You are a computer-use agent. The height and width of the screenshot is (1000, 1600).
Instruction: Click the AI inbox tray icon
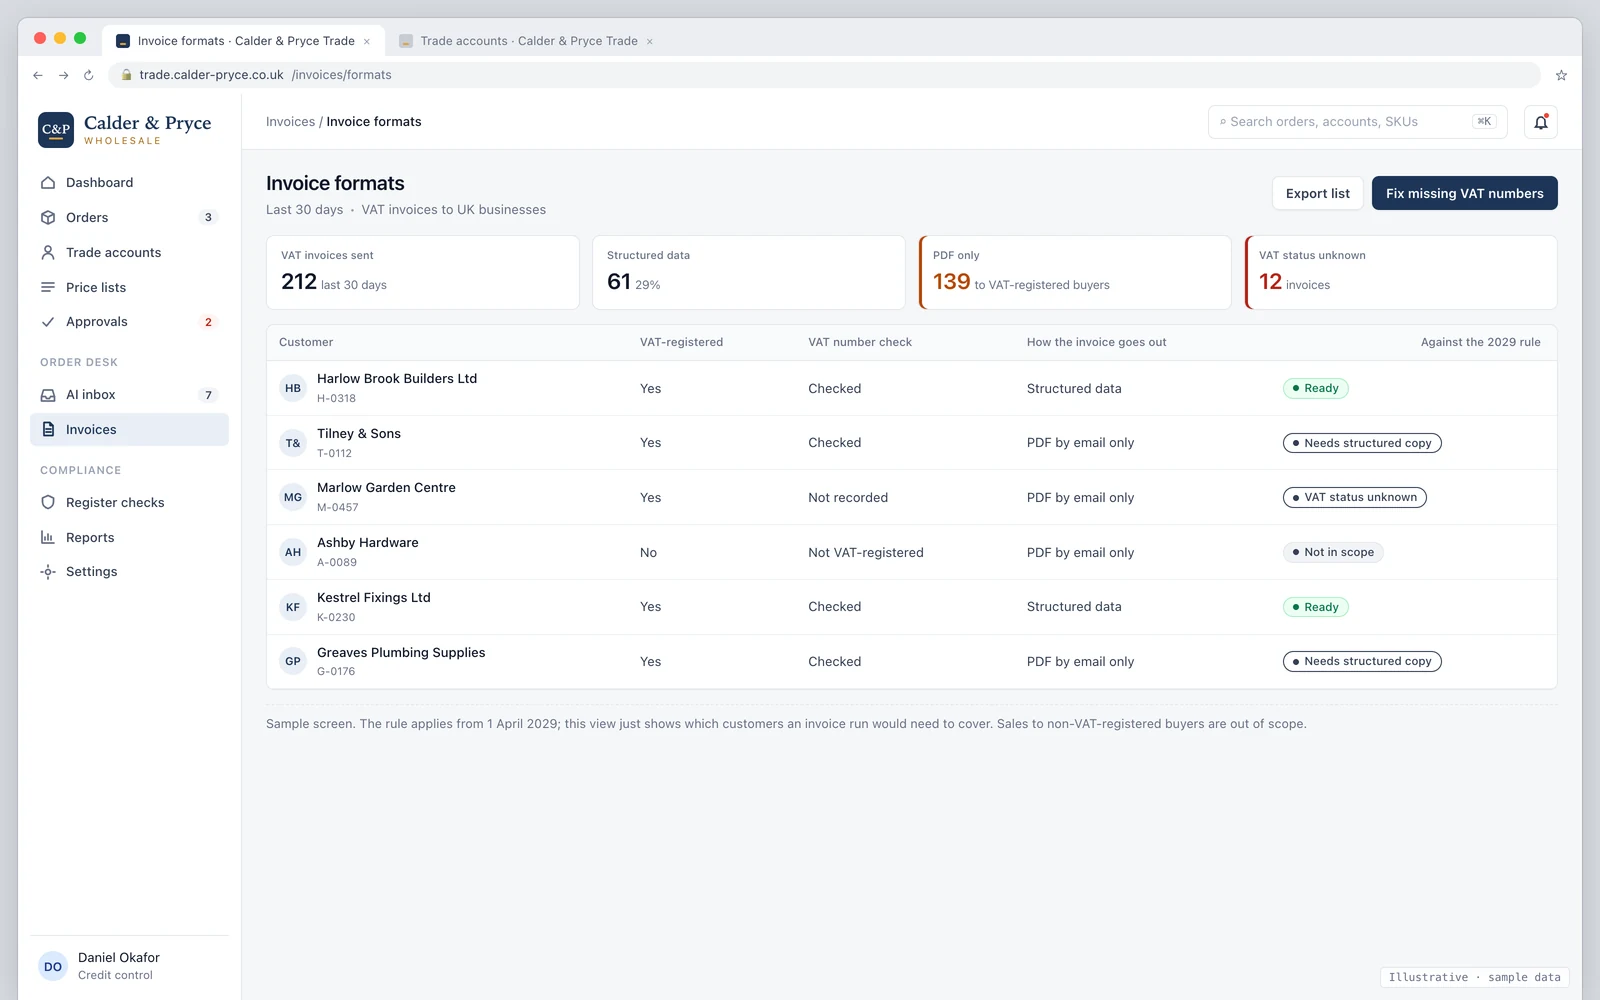(48, 395)
